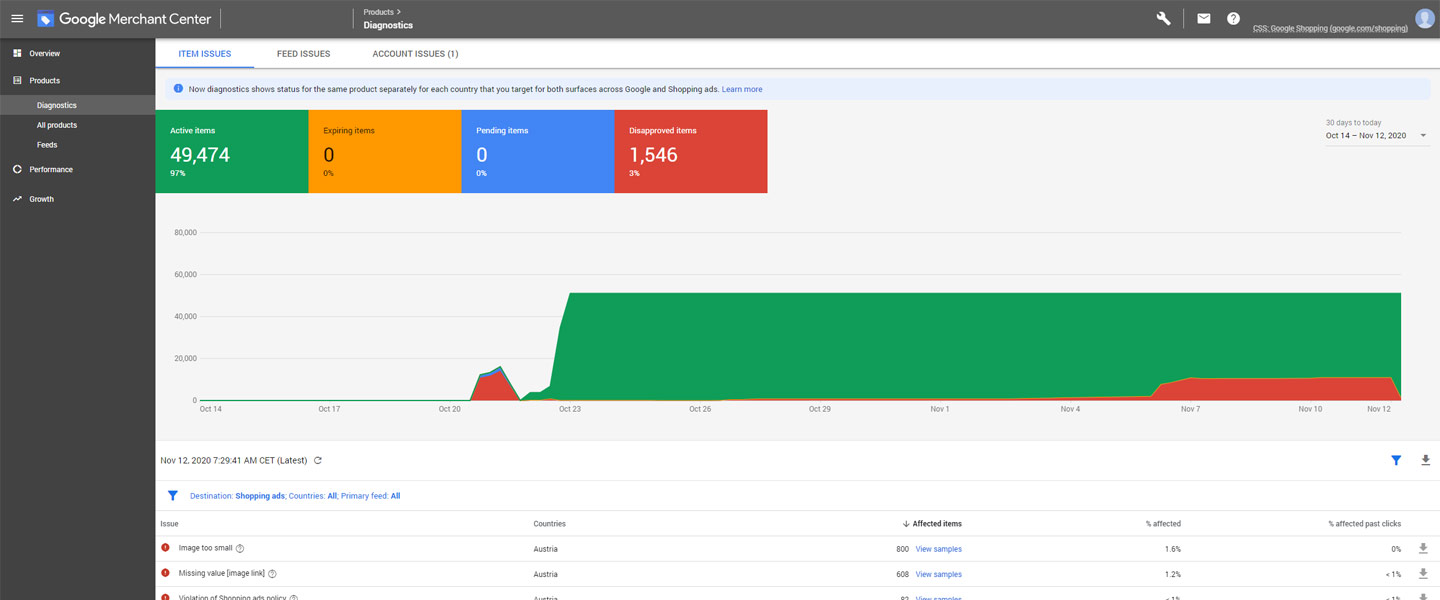
Task: Open the ACCOUNT ISSUES tab
Action: point(415,53)
